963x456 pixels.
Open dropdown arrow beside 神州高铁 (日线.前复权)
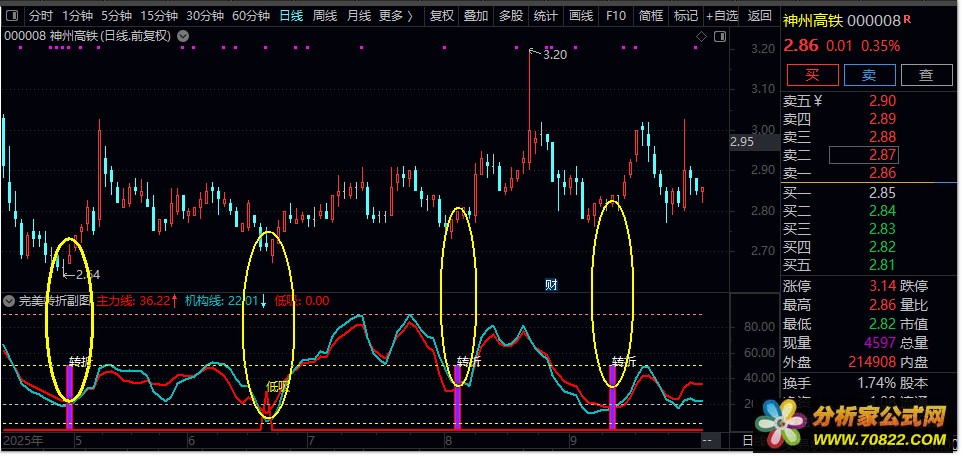coord(184,36)
